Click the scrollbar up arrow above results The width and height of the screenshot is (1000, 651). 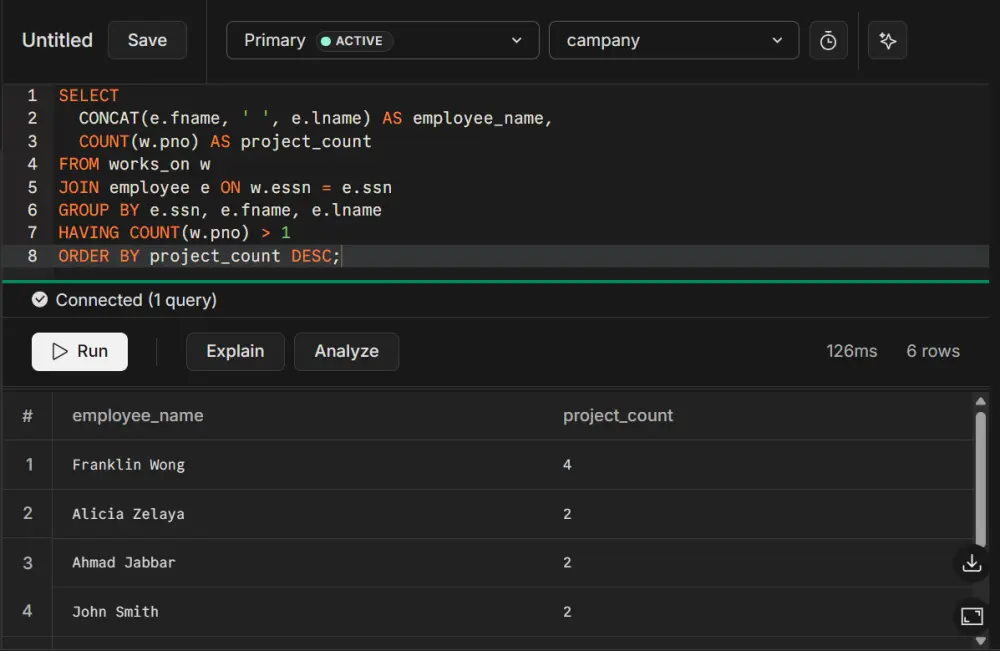pos(981,400)
